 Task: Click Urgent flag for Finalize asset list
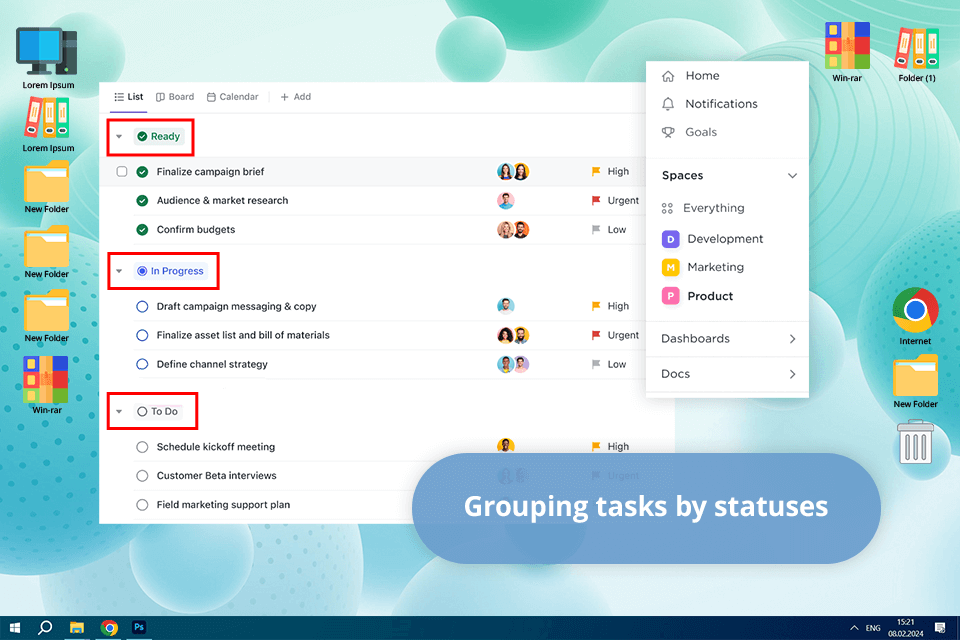coord(596,335)
